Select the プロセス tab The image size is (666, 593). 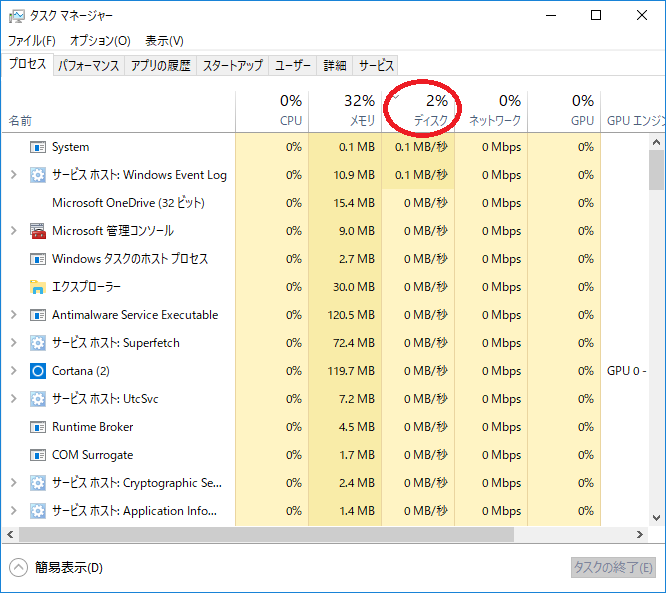(x=28, y=64)
